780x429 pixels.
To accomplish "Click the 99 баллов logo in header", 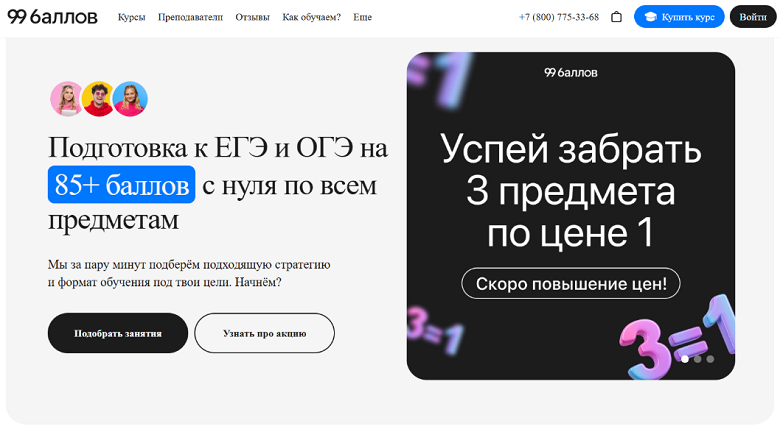I will pos(53,17).
